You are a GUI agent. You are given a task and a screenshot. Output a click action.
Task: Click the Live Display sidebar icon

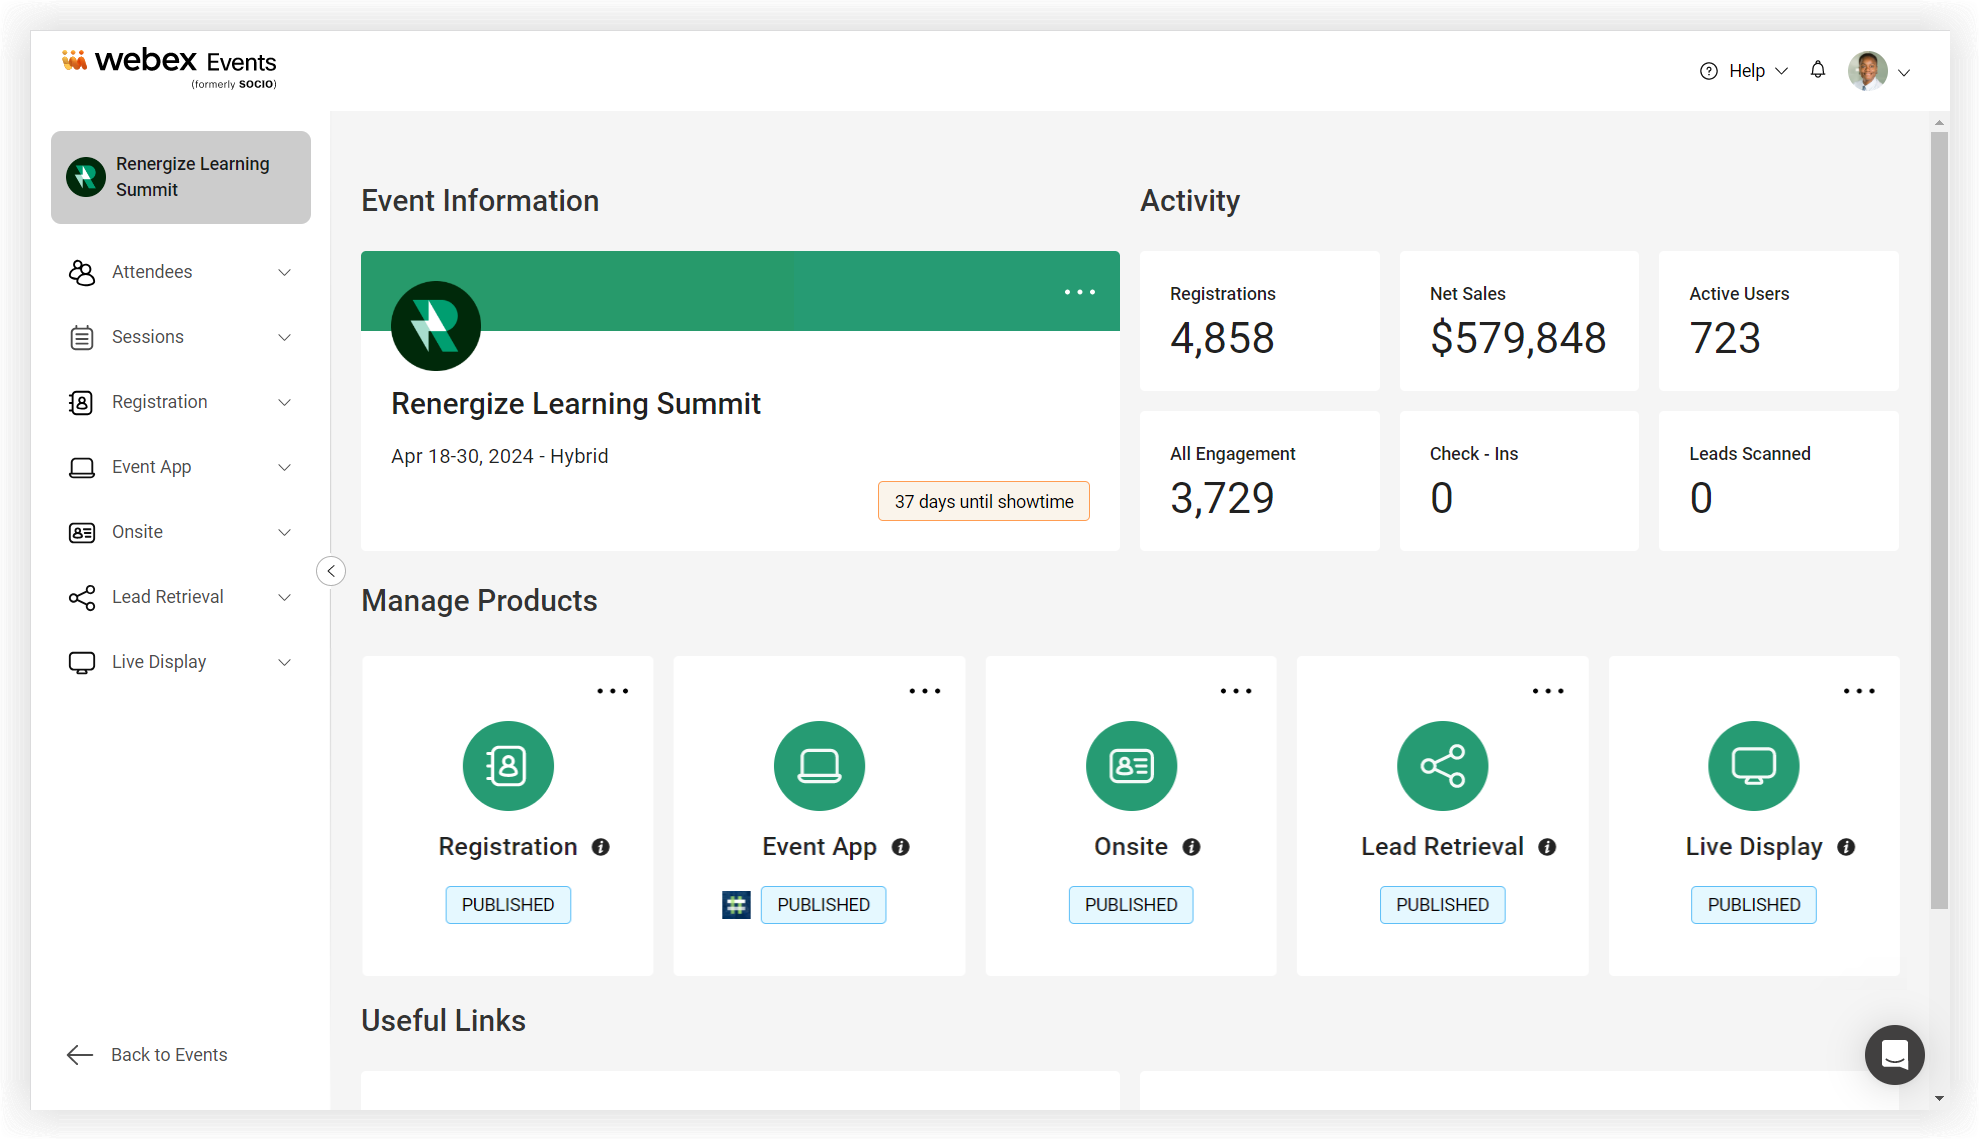(82, 662)
